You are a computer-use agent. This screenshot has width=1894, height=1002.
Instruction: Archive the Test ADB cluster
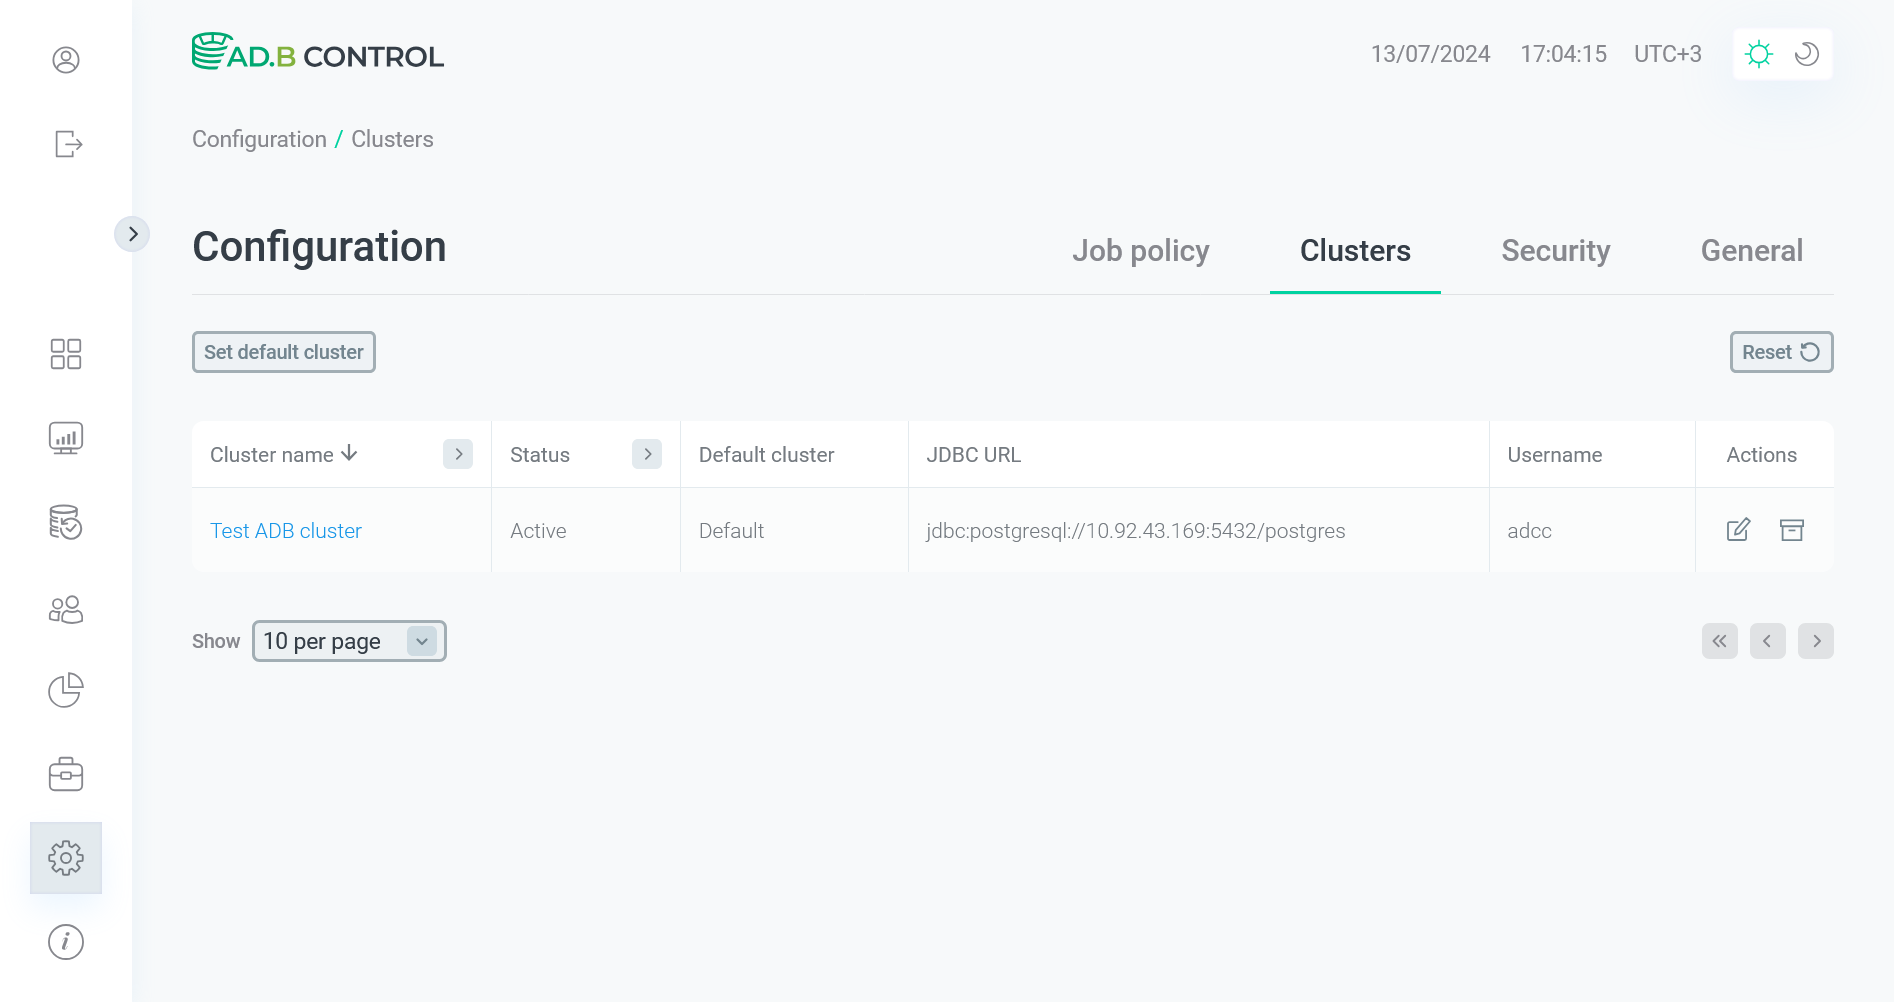coord(1791,530)
